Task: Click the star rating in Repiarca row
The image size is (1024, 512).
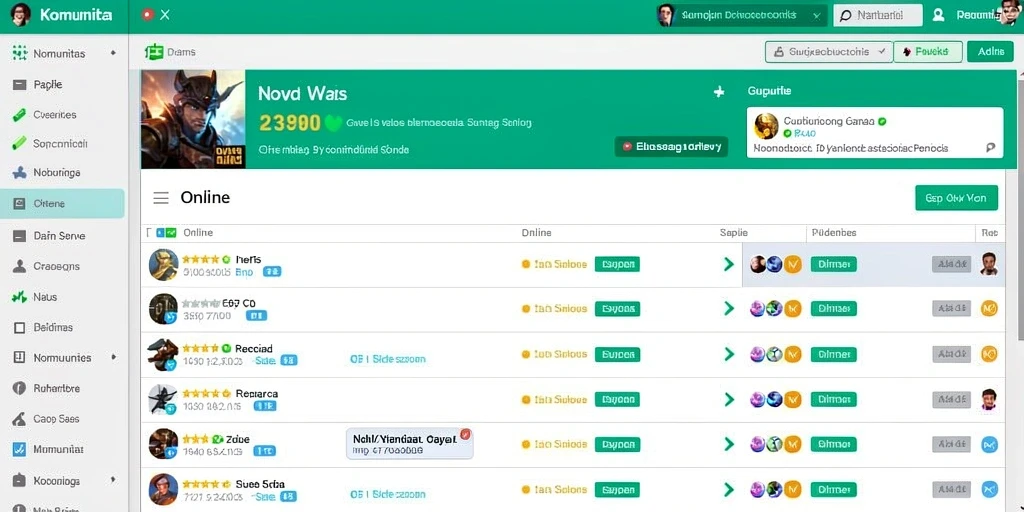Action: (206, 394)
